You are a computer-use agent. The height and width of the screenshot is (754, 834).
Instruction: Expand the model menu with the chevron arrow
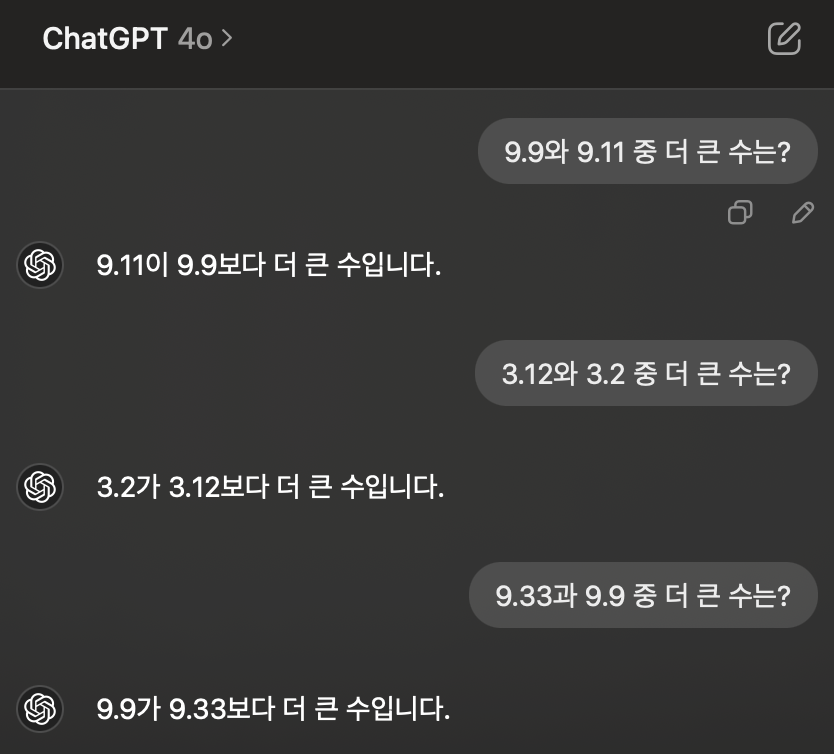227,38
